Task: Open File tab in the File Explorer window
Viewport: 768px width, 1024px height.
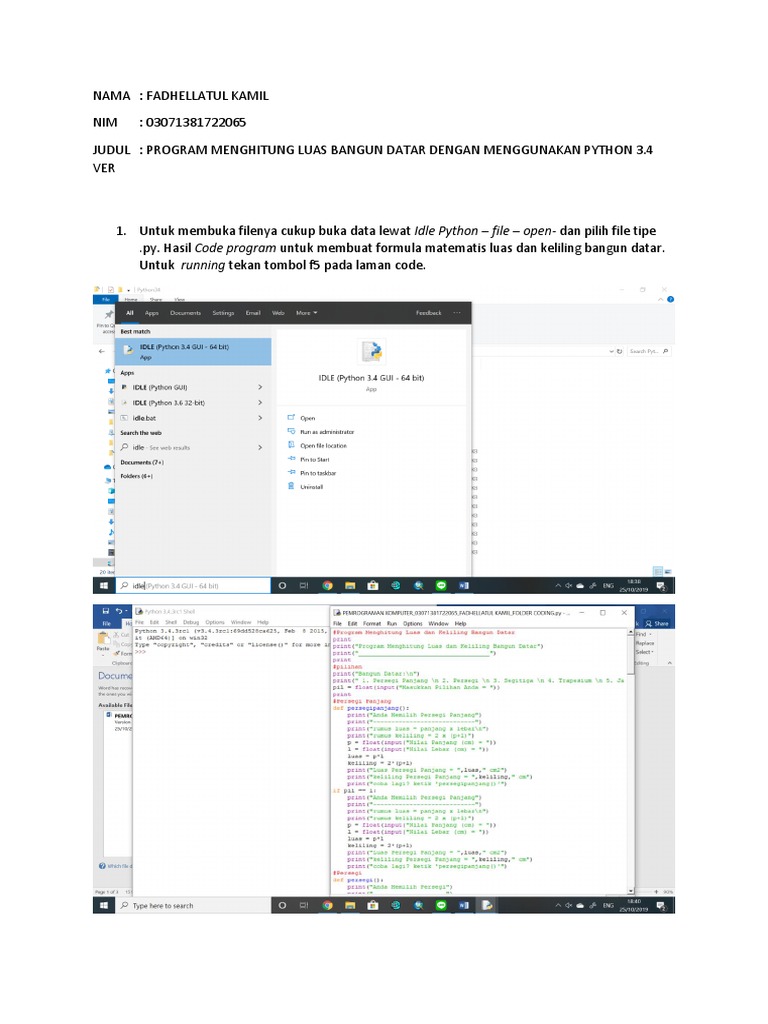Action: pyautogui.click(x=105, y=299)
